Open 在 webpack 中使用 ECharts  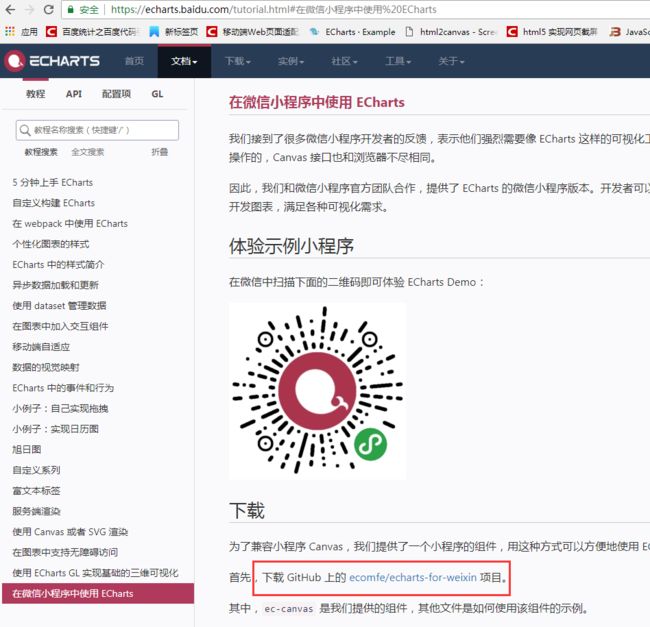[x=70, y=224]
